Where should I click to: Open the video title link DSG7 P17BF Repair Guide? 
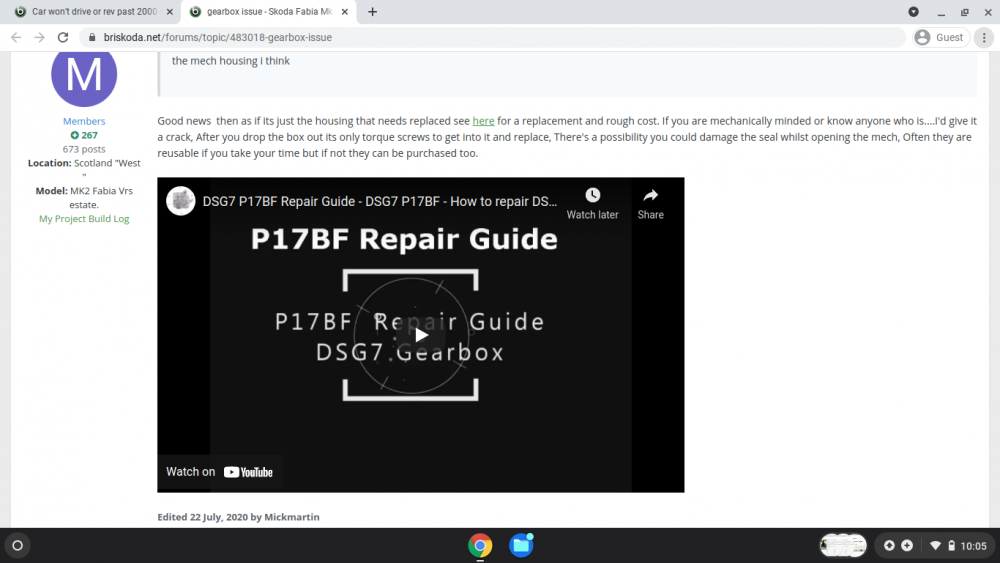click(379, 201)
